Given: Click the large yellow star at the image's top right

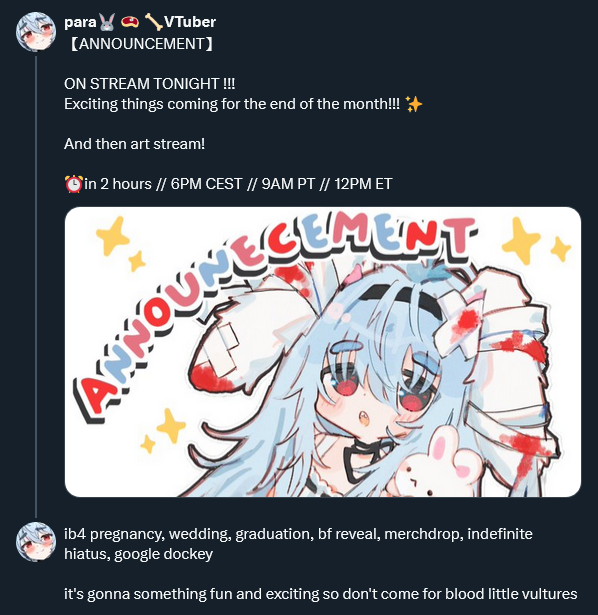Looking at the screenshot, I should pos(521,241).
